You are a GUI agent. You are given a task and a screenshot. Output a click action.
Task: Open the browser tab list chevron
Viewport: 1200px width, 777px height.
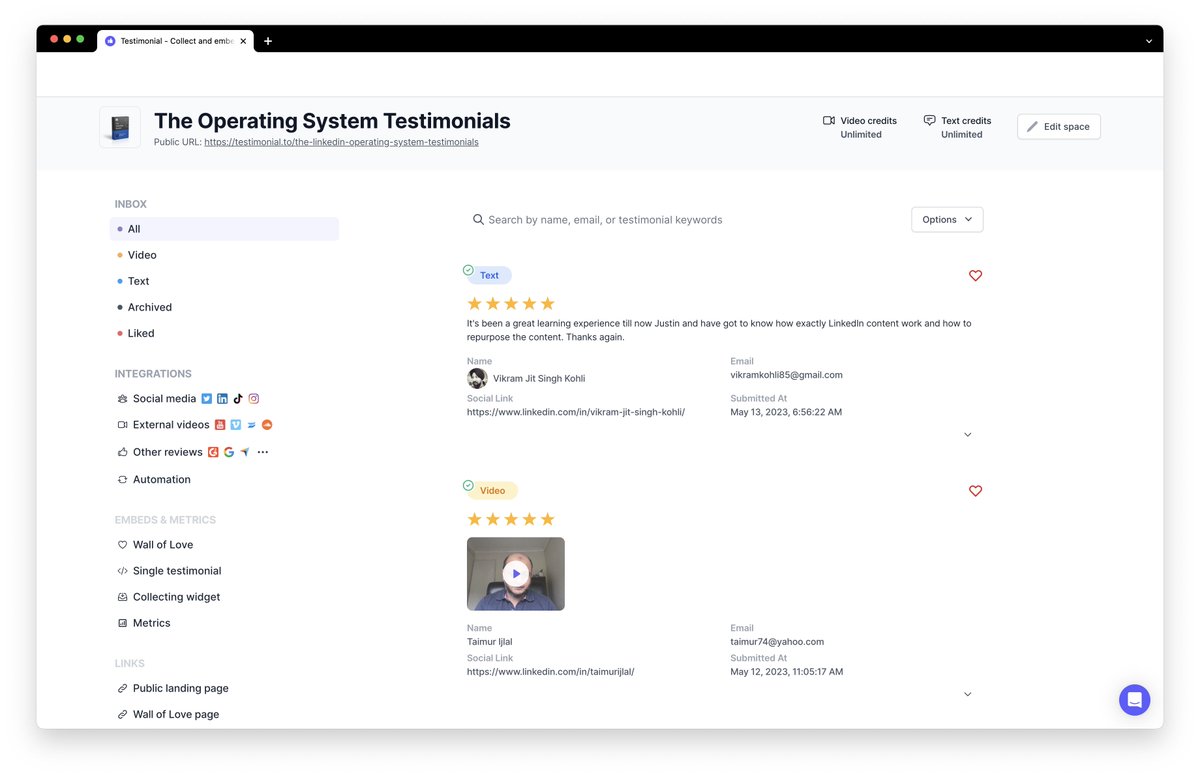point(1149,41)
